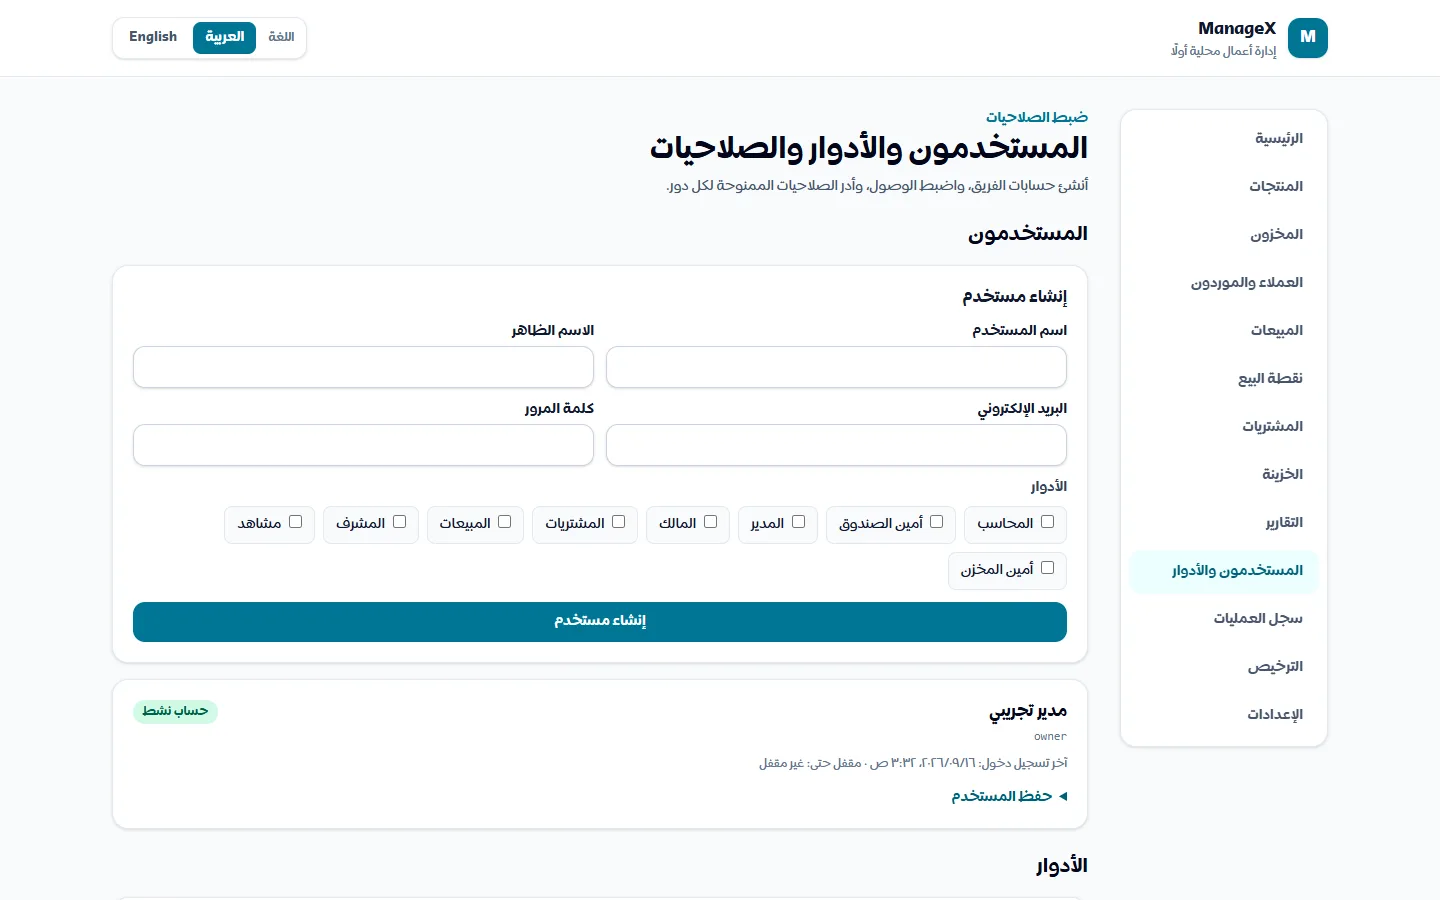
Task: Open سجل العمليات in the sidebar
Action: (1224, 618)
